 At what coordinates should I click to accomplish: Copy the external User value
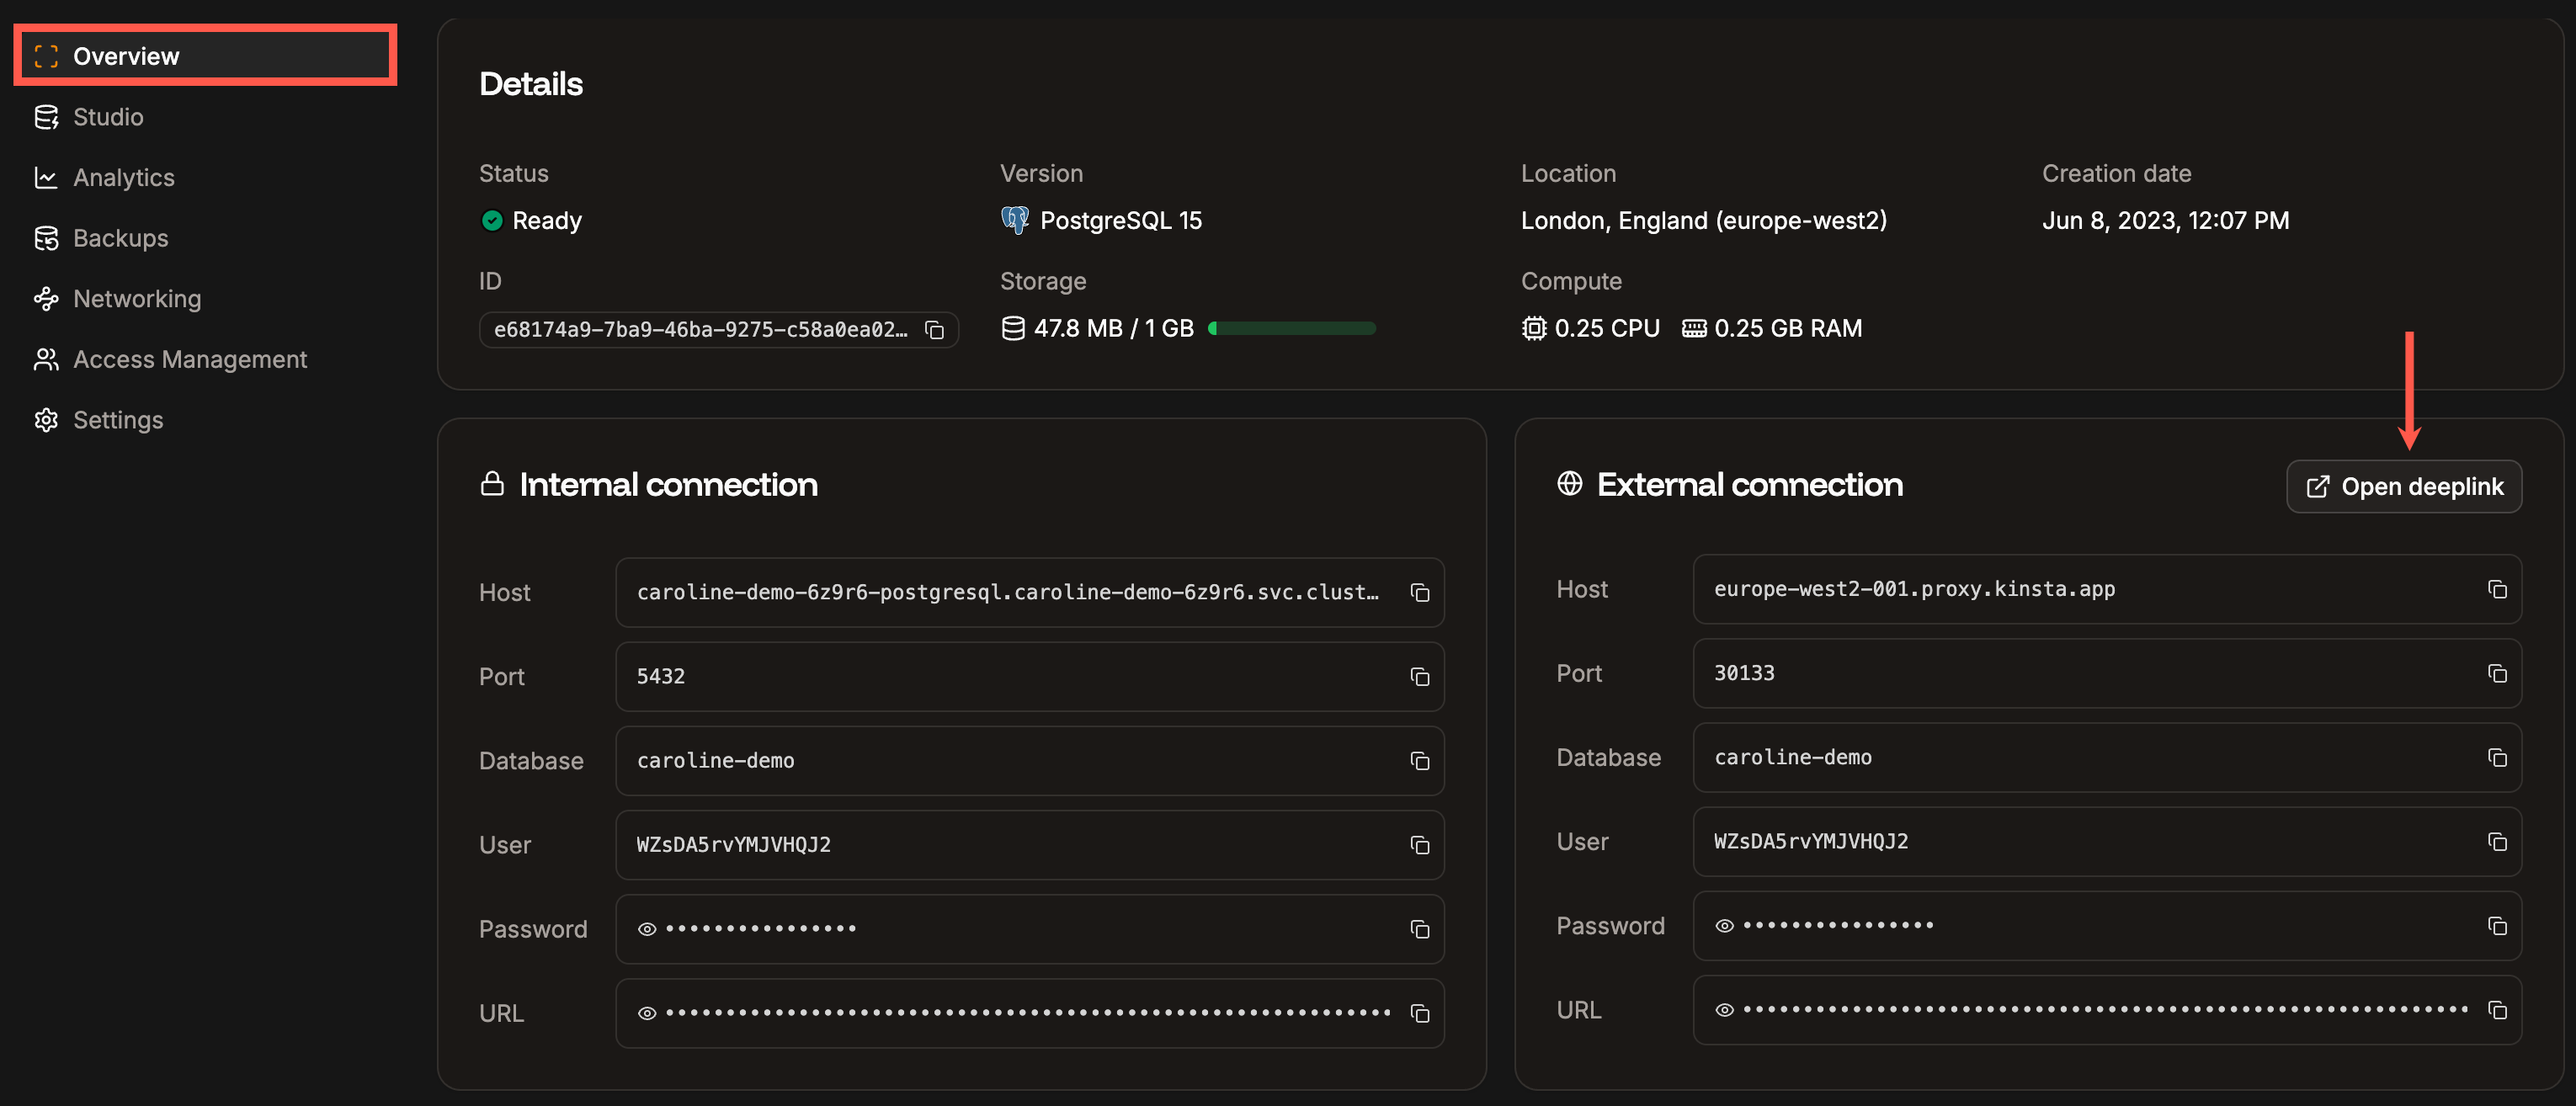(2497, 842)
